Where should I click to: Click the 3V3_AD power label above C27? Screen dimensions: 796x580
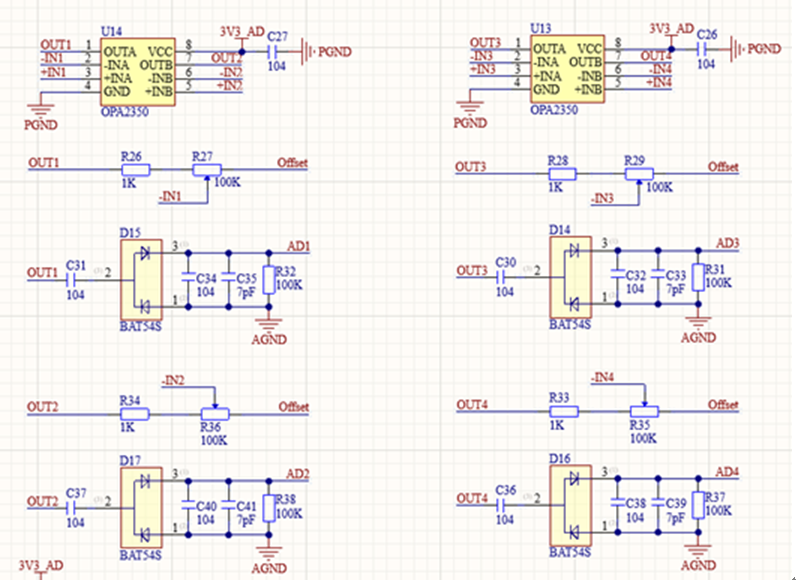[x=242, y=32]
